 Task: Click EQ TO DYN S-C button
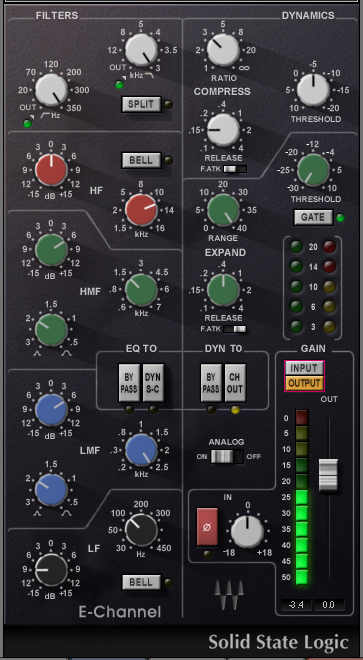pos(153,383)
